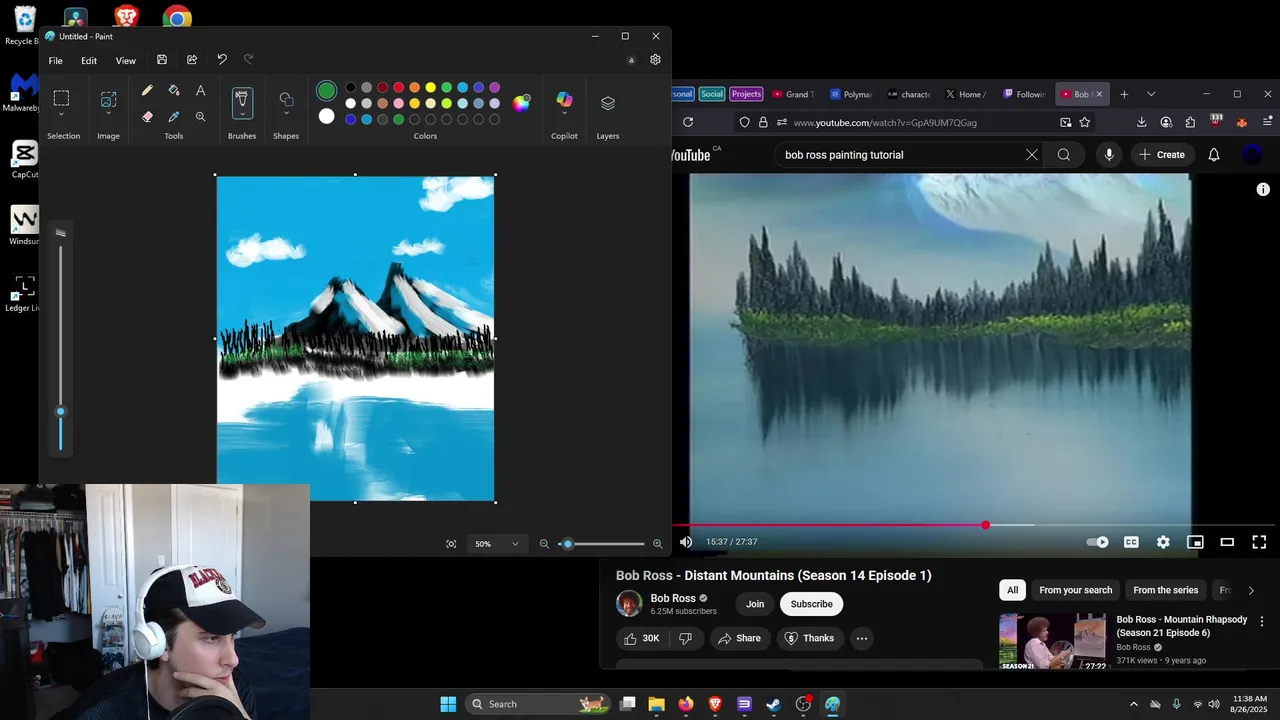Viewport: 1280px width, 720px height.
Task: Bookmark this page with the star icon
Action: (x=1085, y=122)
